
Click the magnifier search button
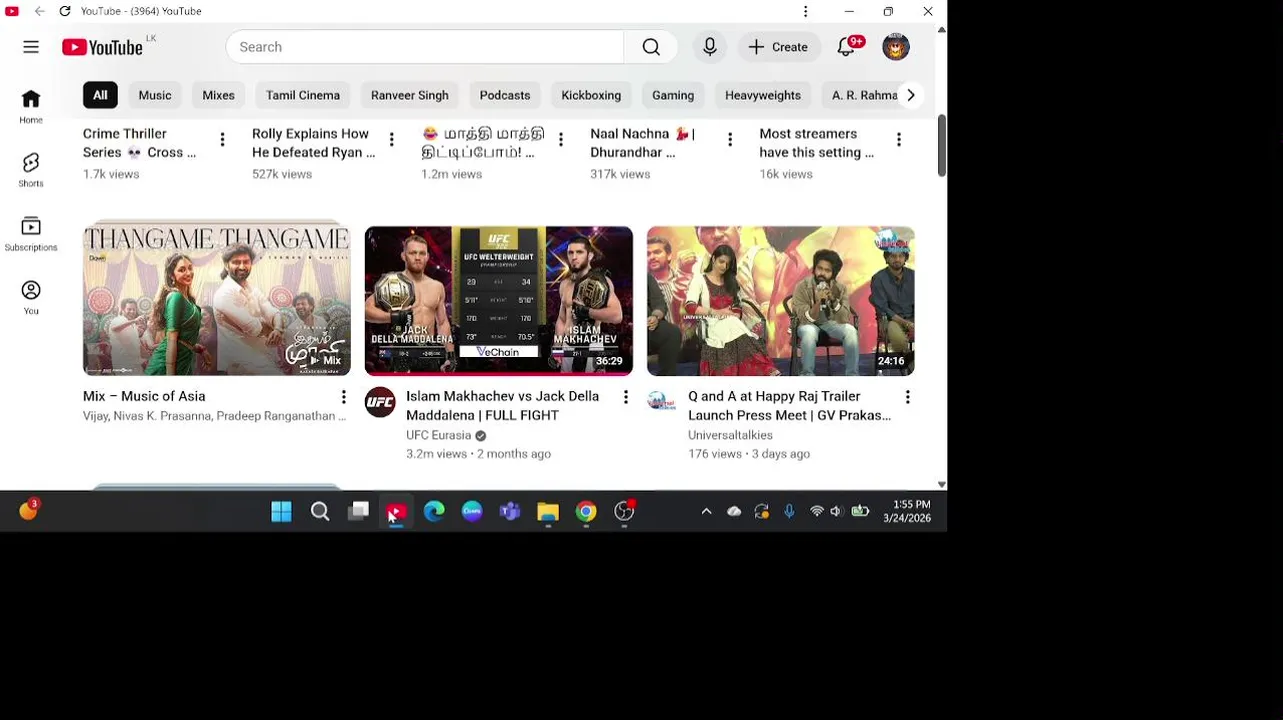click(651, 47)
